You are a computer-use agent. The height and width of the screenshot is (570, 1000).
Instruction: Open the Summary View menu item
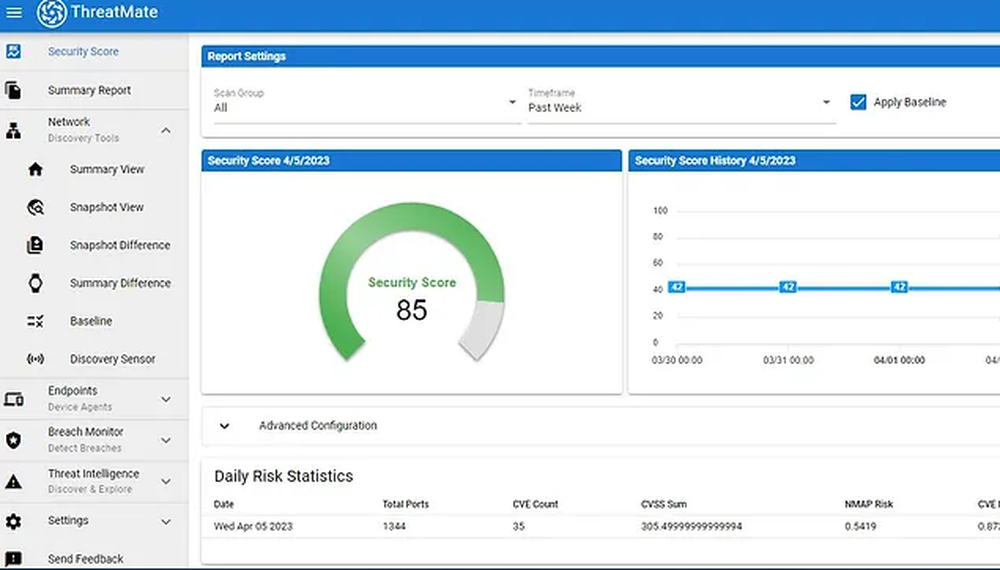(x=106, y=170)
